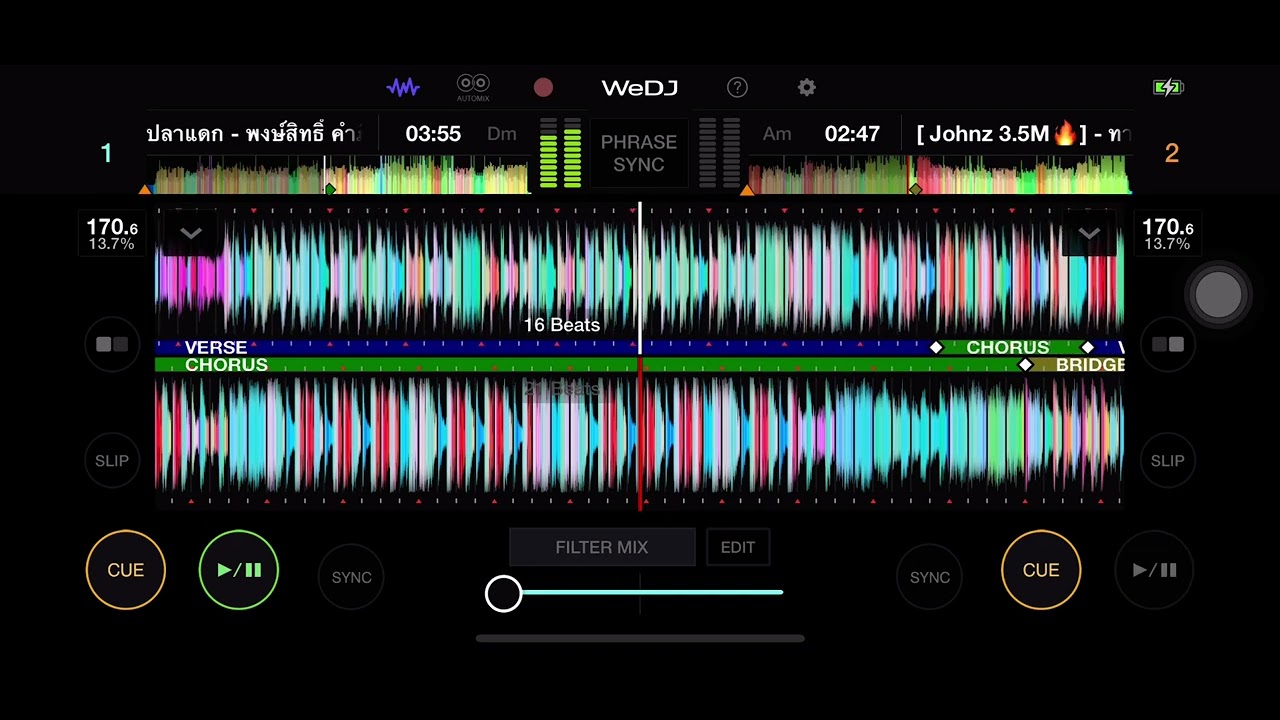Tap deck 2 remaining time 02:47
The image size is (1280, 720).
coord(852,134)
